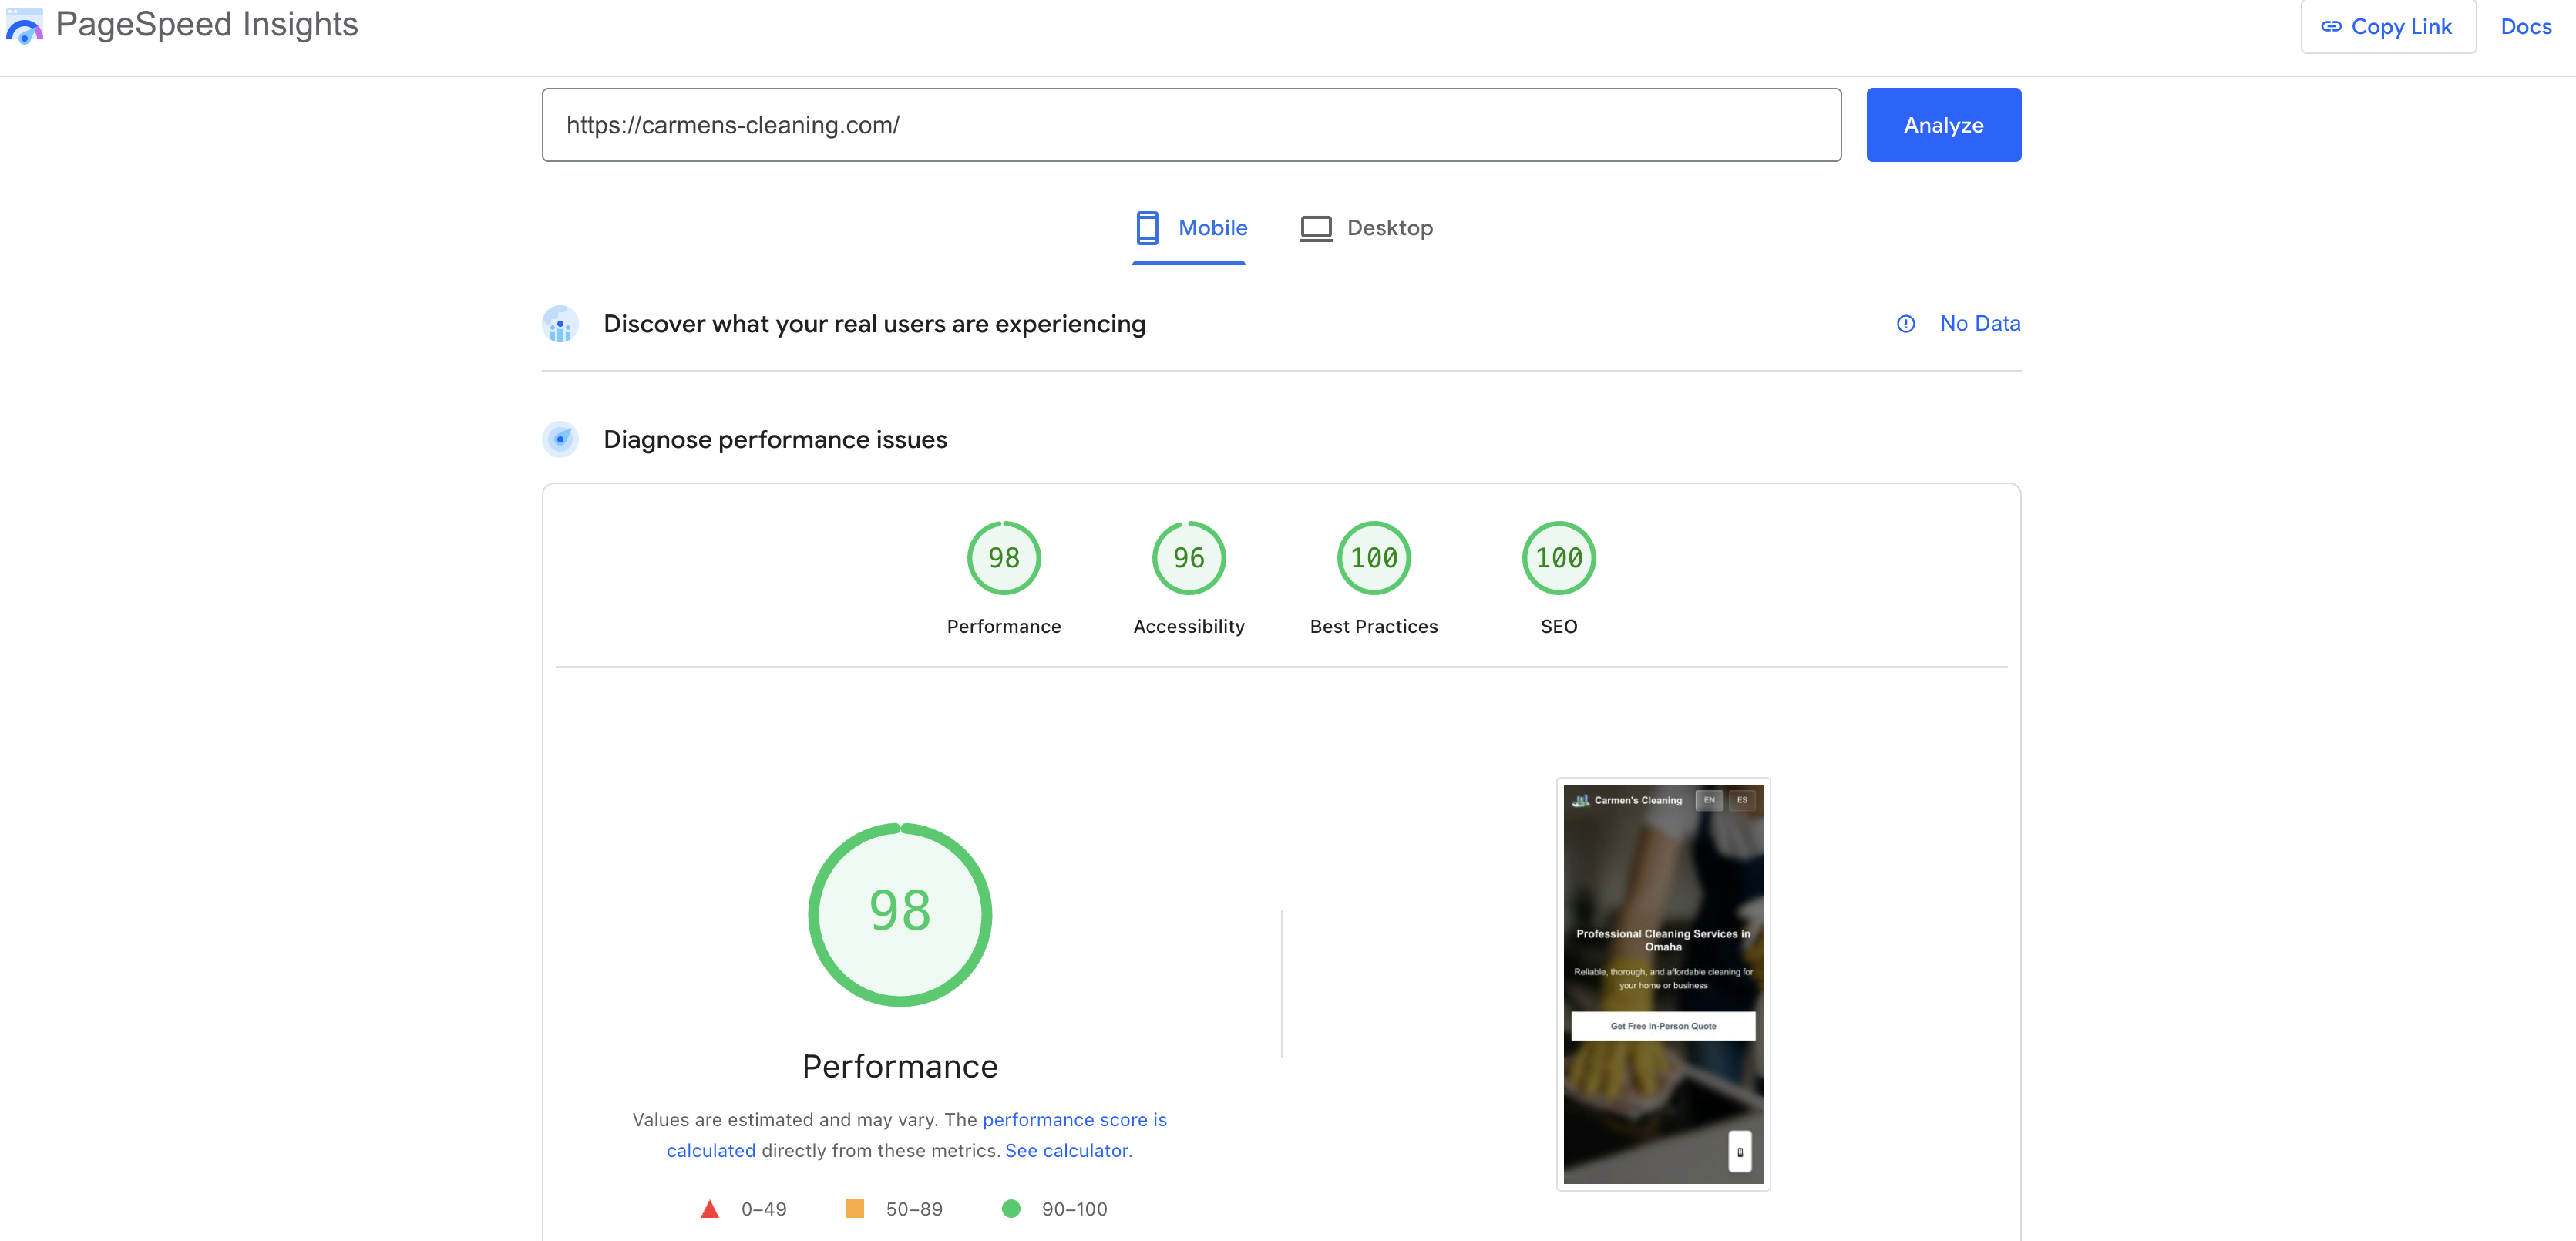The height and width of the screenshot is (1241, 2576).
Task: Click inside the URL input field
Action: 1190,124
